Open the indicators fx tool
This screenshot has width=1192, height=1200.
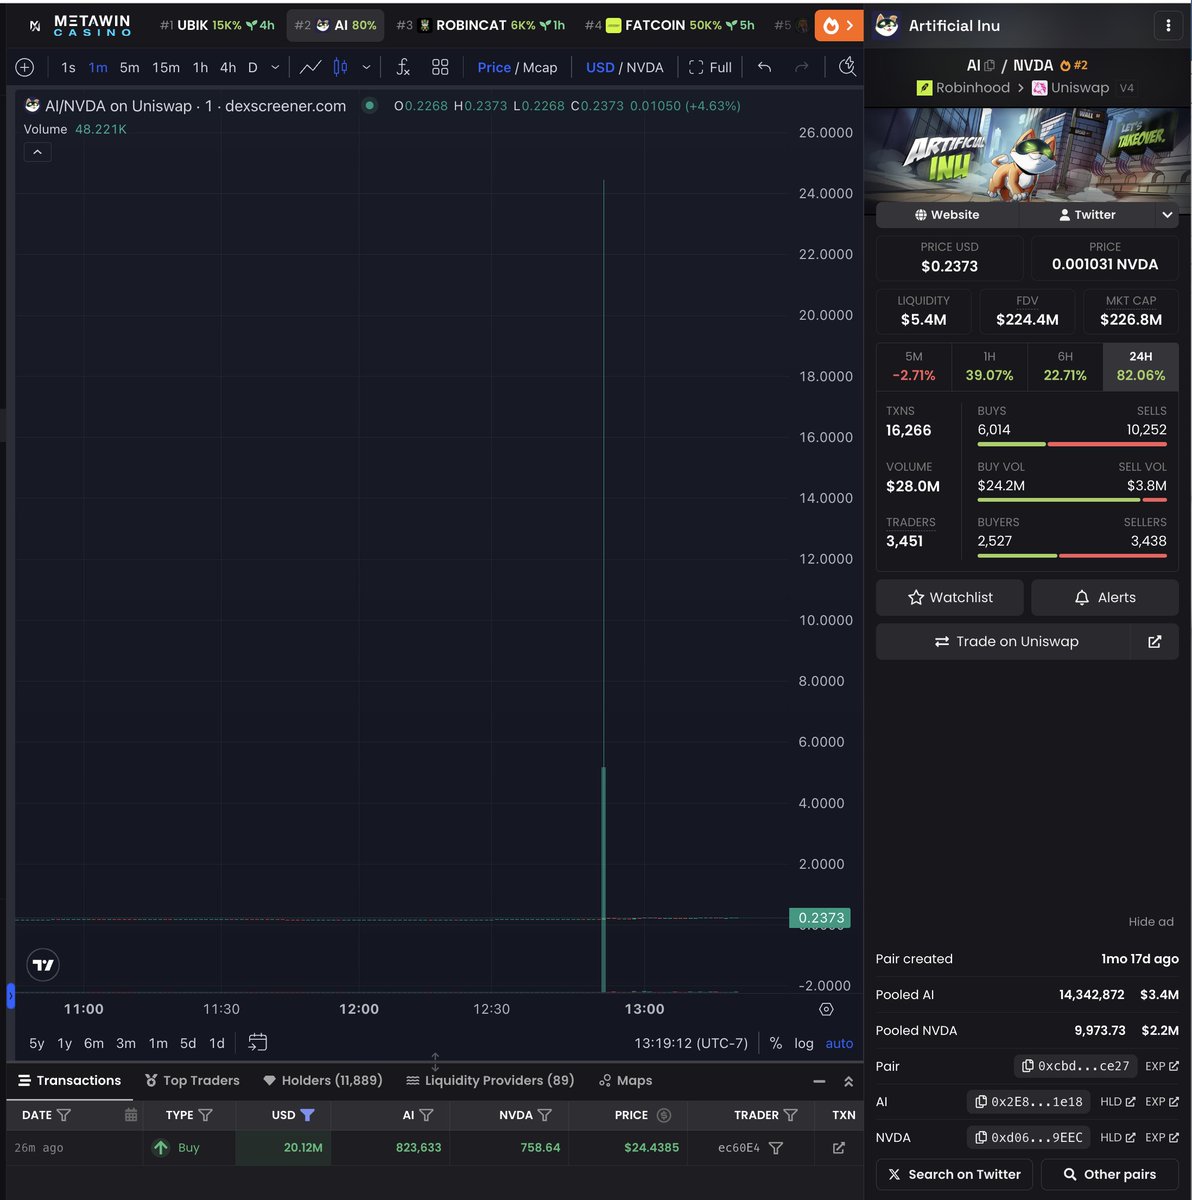point(403,67)
